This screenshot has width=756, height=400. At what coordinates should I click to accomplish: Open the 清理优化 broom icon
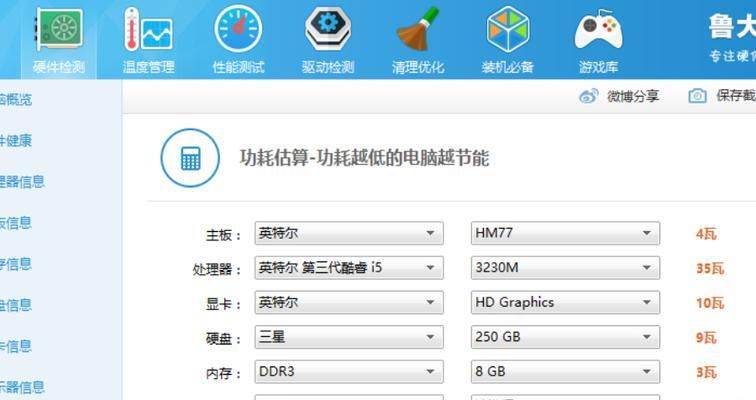pos(418,29)
